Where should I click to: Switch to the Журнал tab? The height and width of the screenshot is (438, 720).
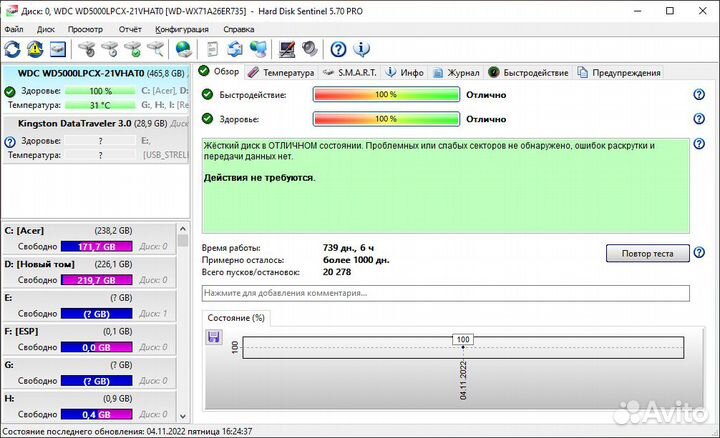coord(456,73)
